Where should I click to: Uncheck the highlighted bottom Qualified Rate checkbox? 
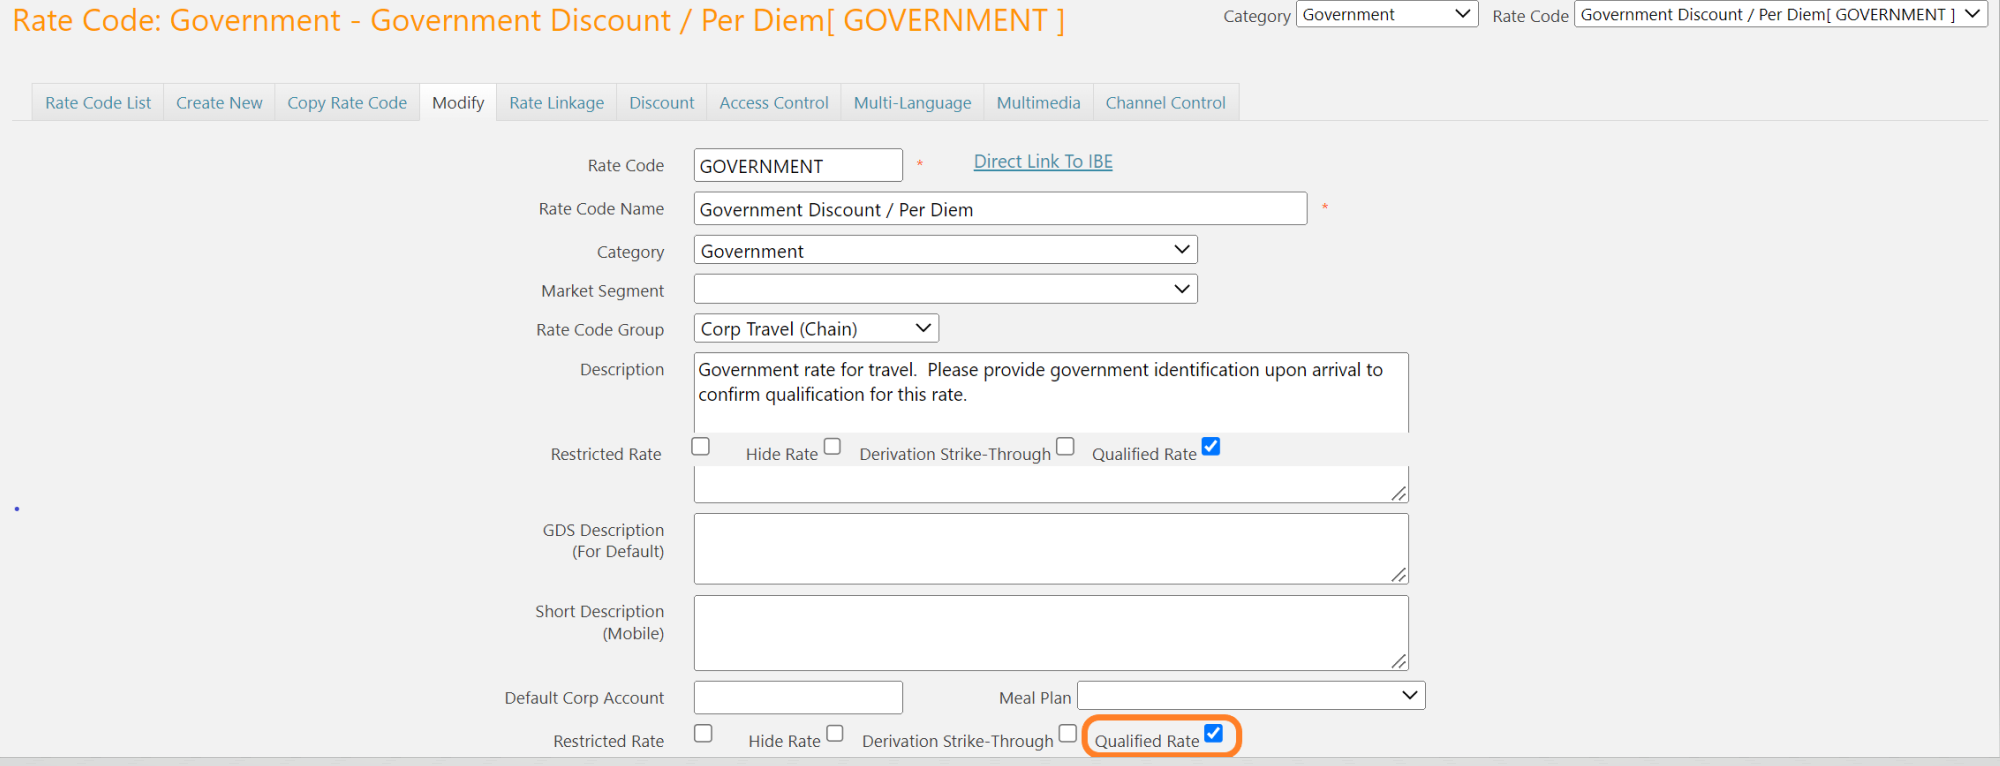coord(1213,733)
